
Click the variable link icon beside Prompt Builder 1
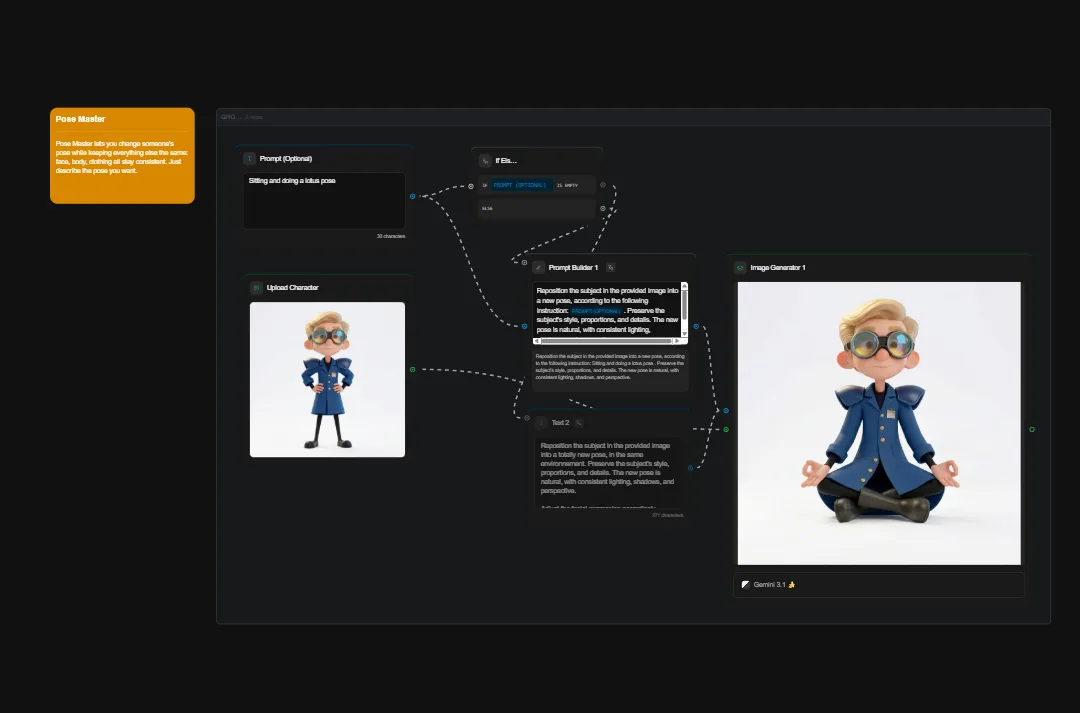(611, 267)
